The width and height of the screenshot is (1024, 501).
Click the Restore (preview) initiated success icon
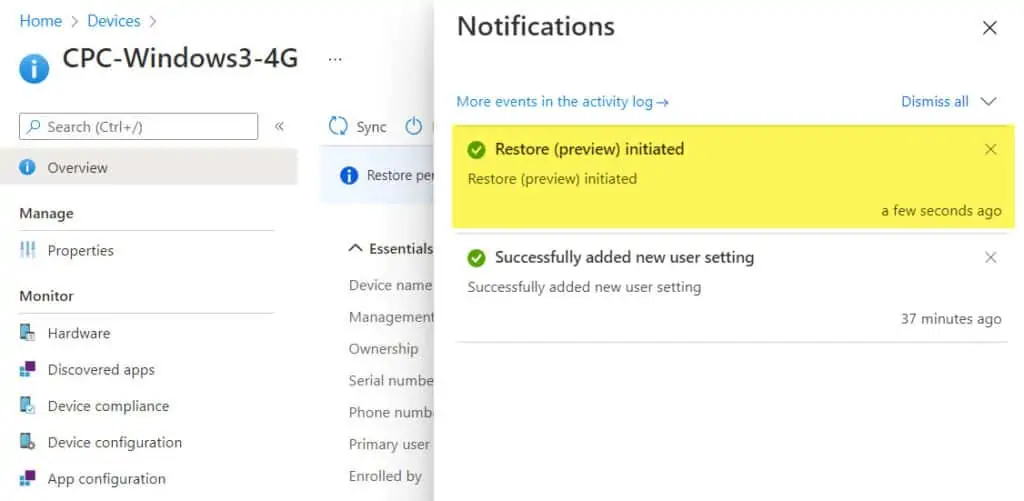click(x=477, y=150)
